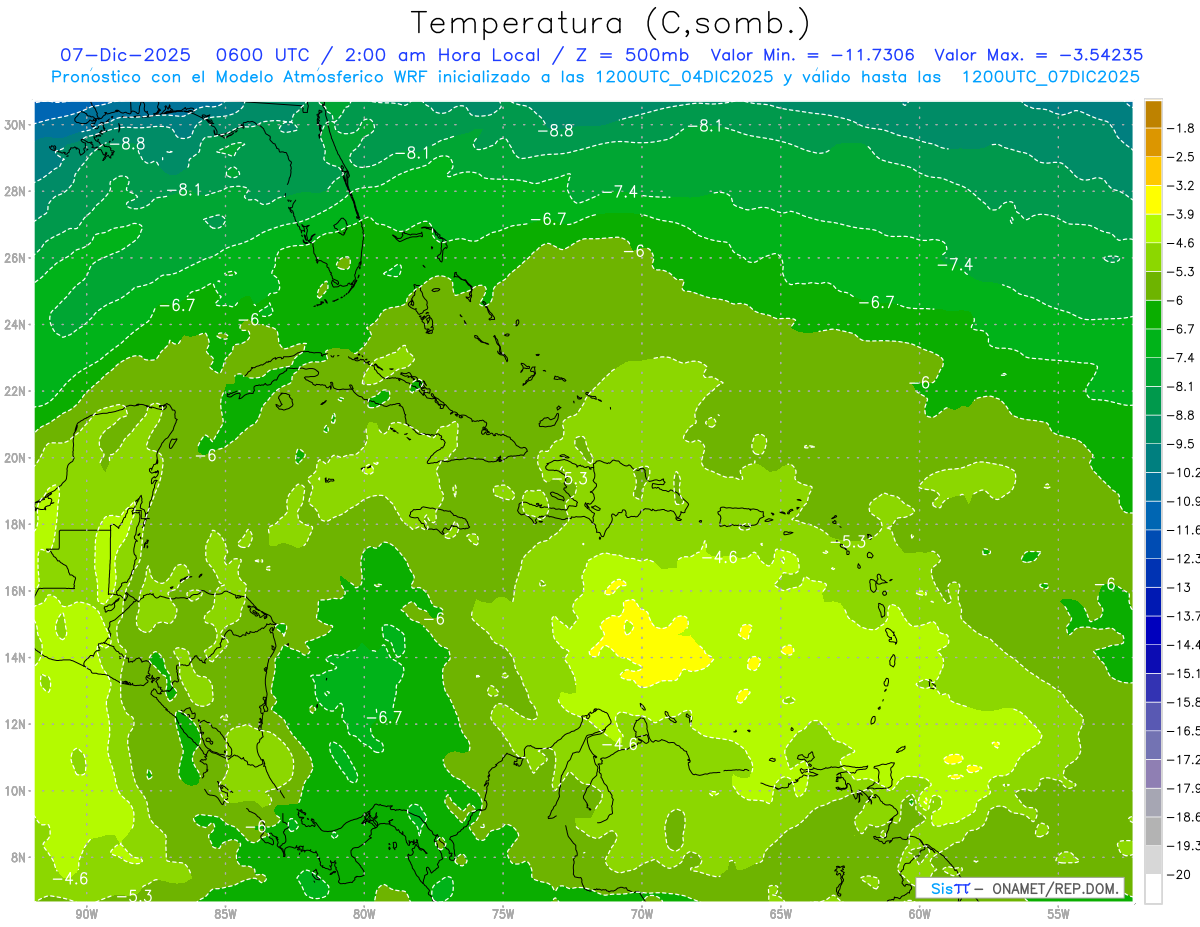Click the legend value '-20'
The height and width of the screenshot is (927, 1200).
point(1179,875)
